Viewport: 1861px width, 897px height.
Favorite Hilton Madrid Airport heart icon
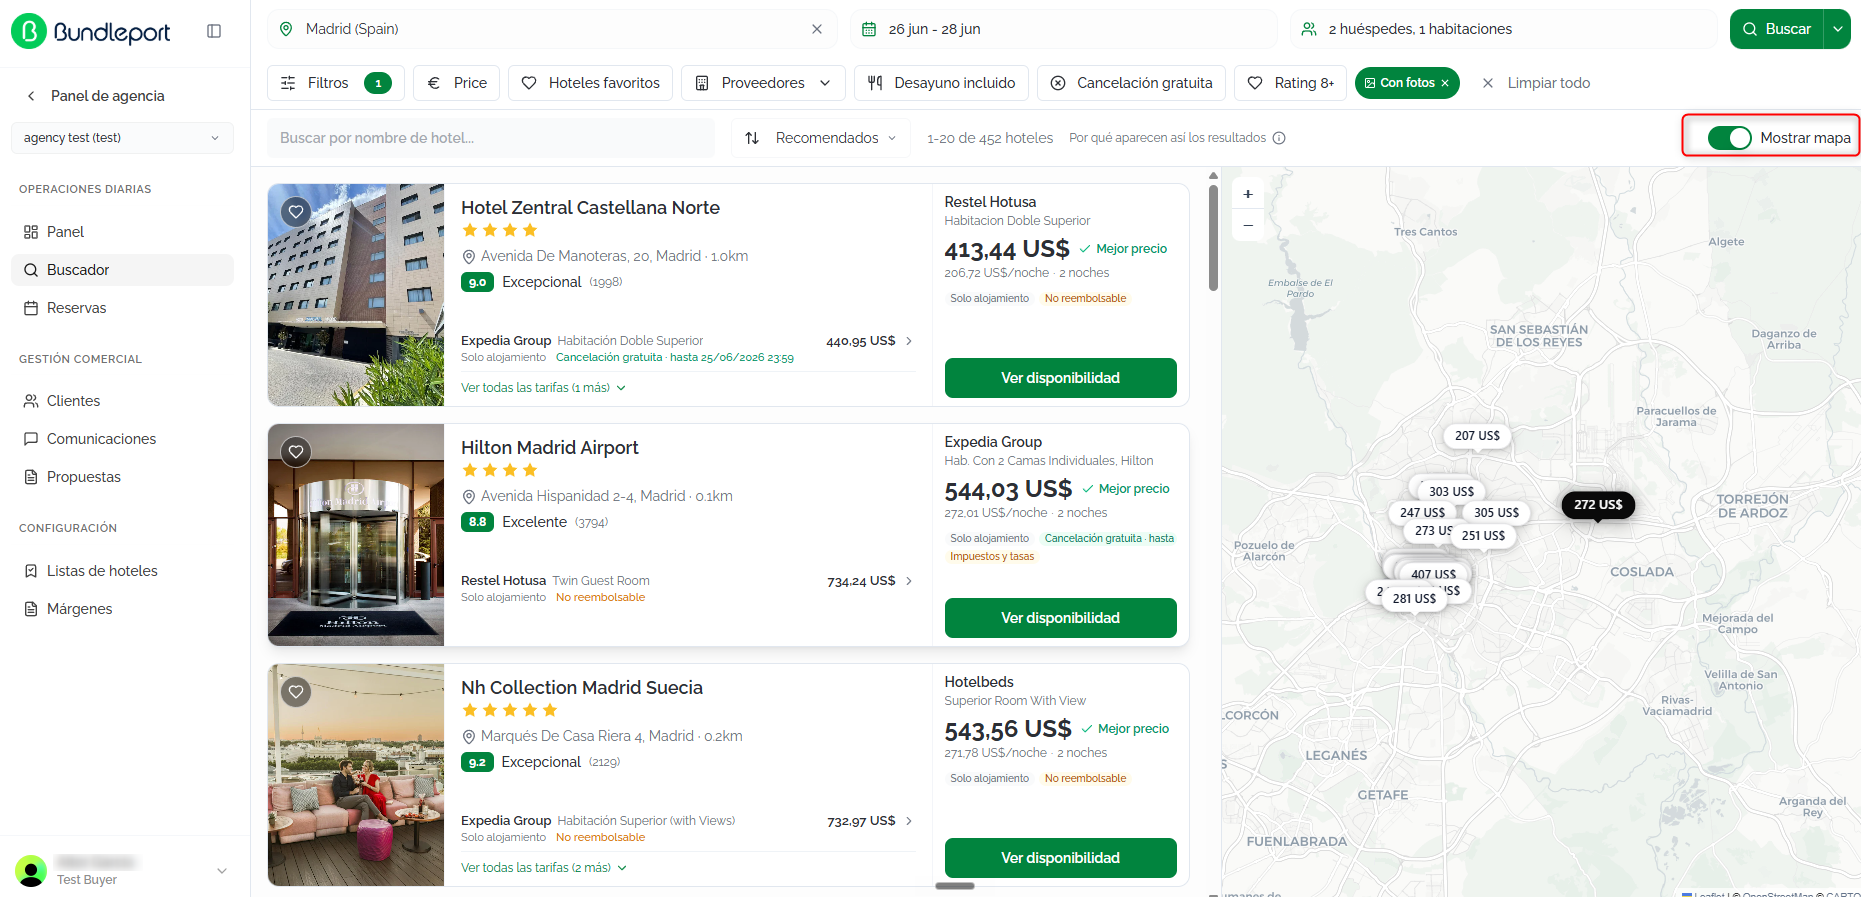coord(295,451)
